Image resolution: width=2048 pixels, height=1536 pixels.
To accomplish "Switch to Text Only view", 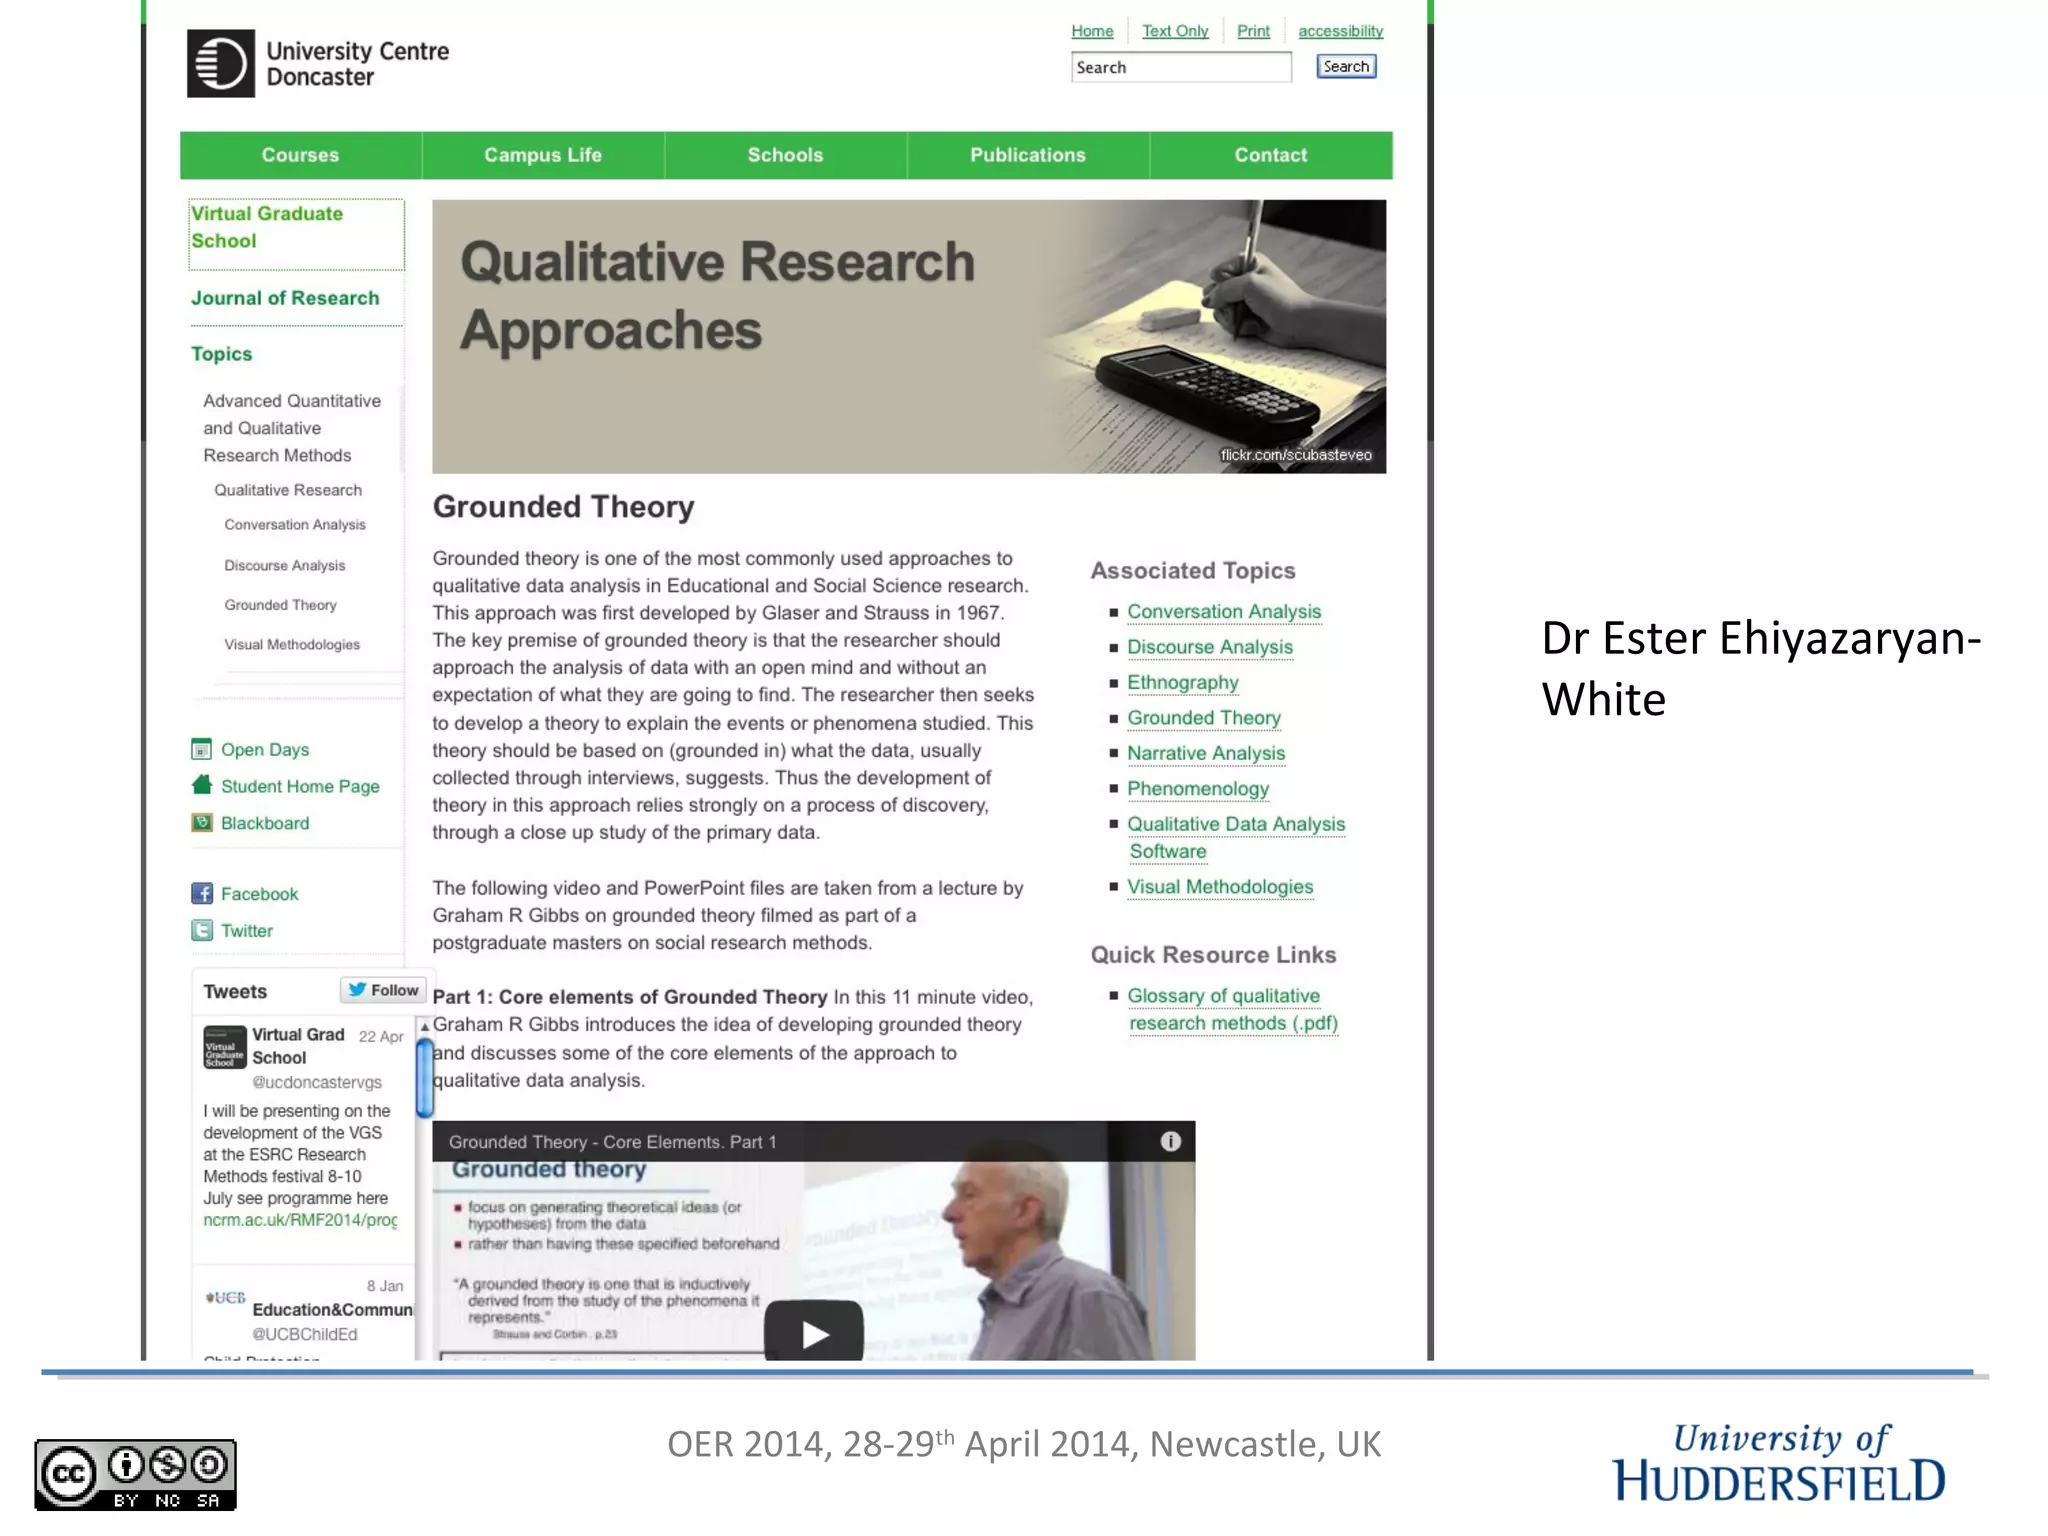I will (1175, 31).
